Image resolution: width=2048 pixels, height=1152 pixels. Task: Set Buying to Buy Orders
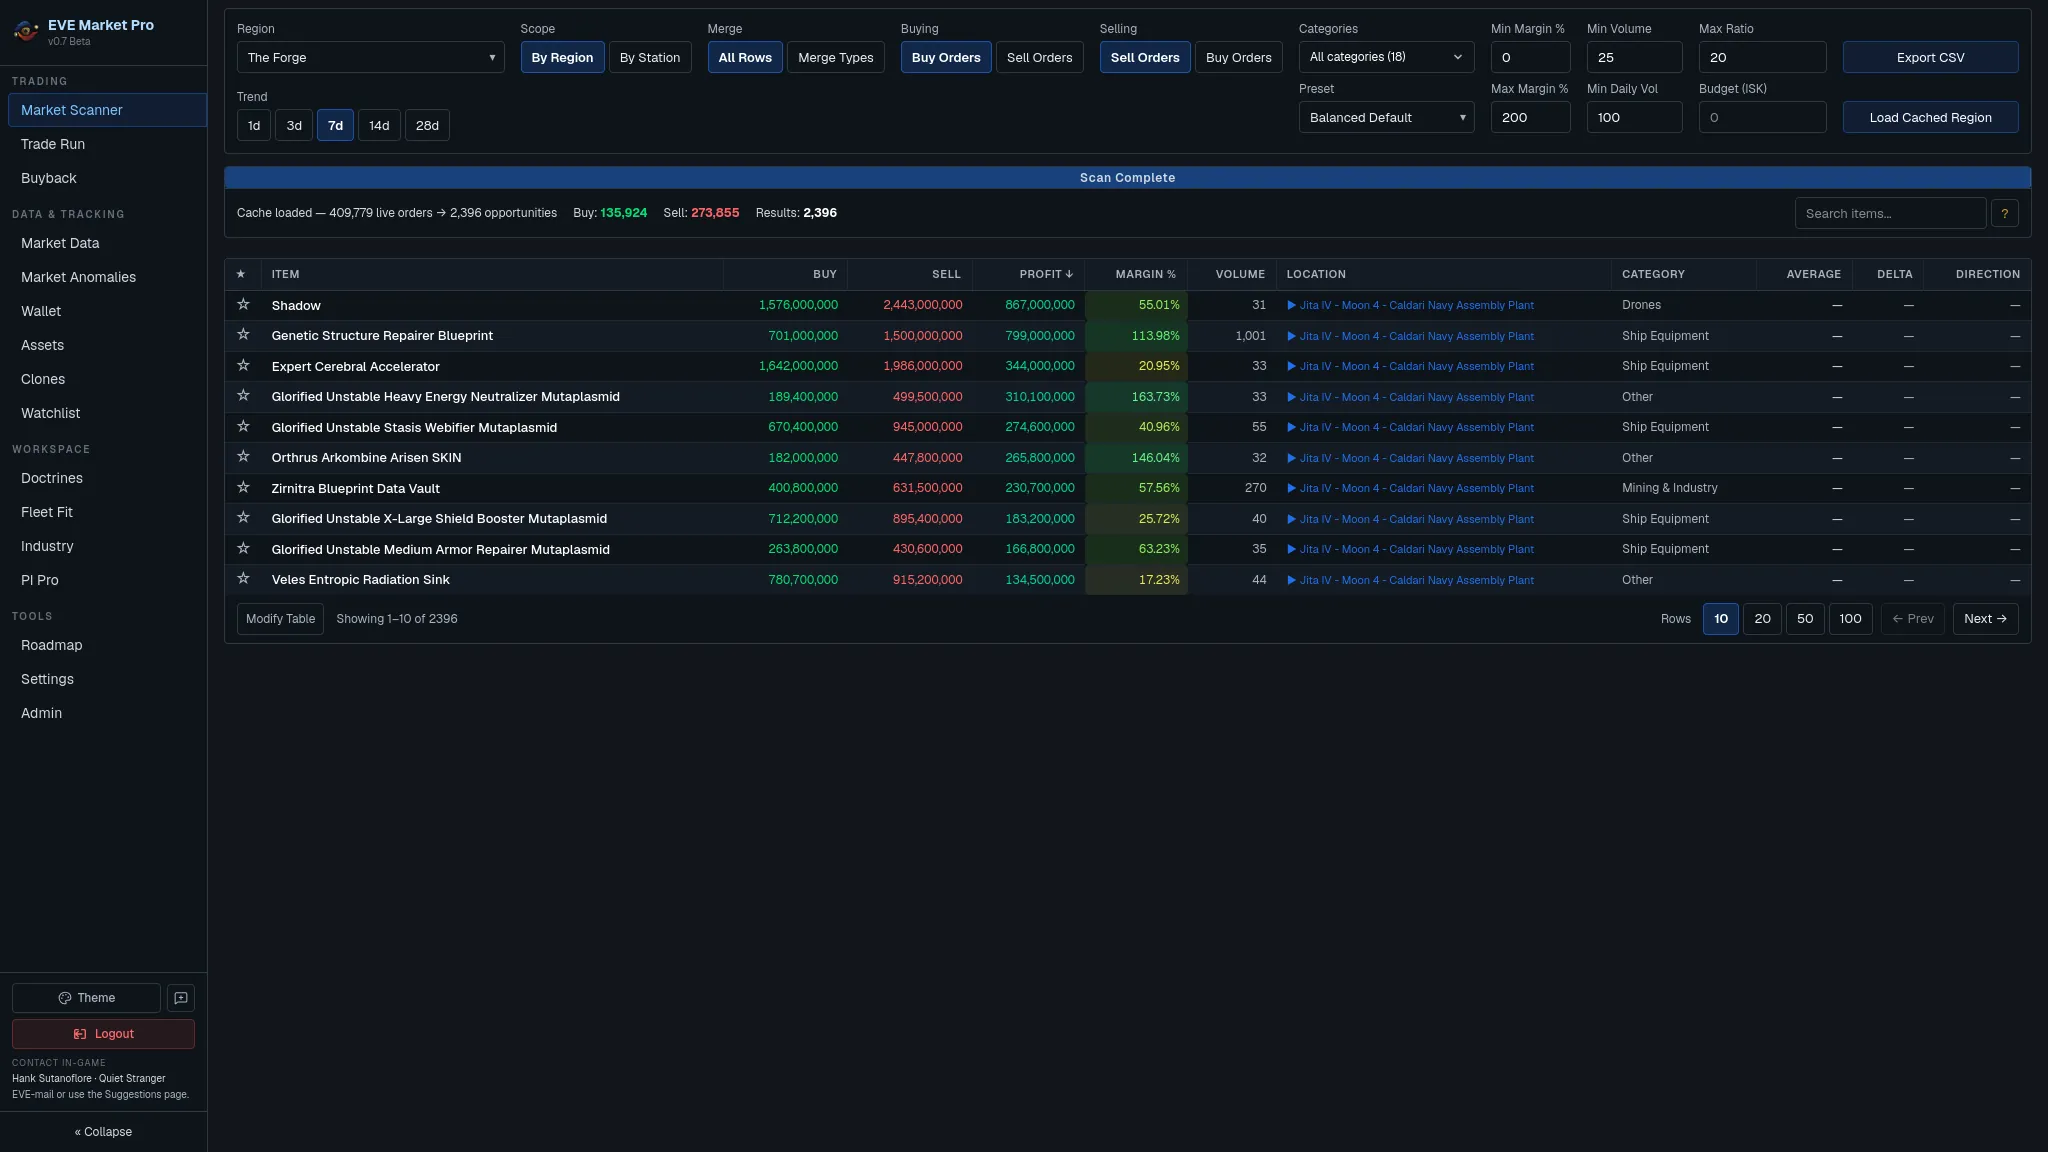pos(946,57)
